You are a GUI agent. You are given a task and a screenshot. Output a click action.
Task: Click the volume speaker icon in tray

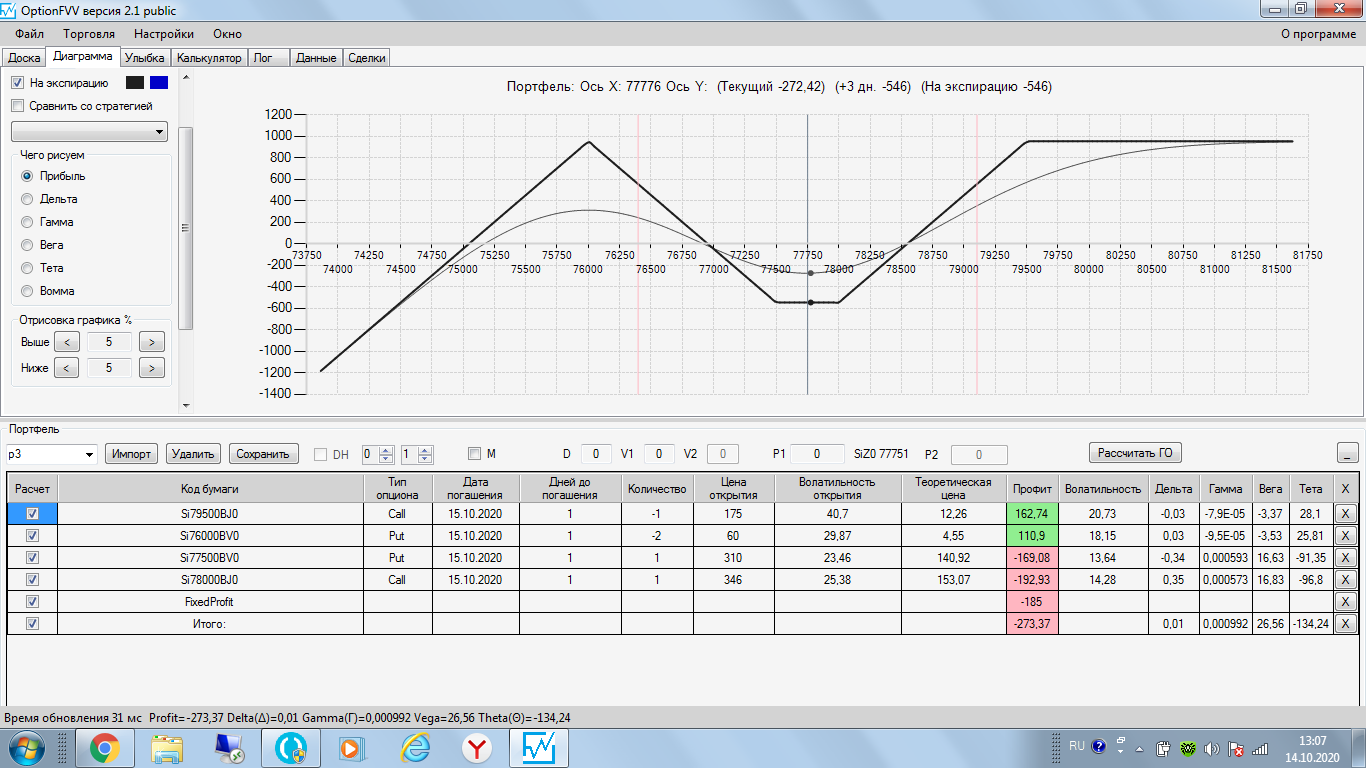[x=1212, y=748]
